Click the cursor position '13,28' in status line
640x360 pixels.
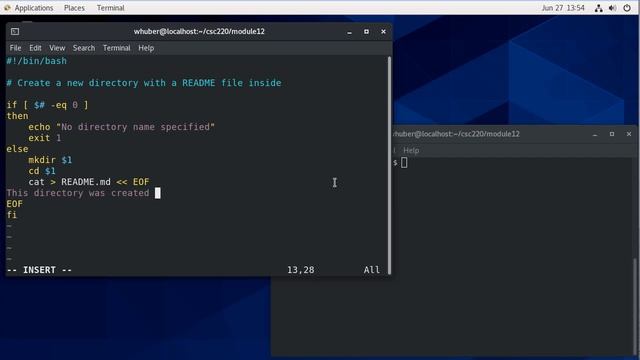pyautogui.click(x=301, y=270)
